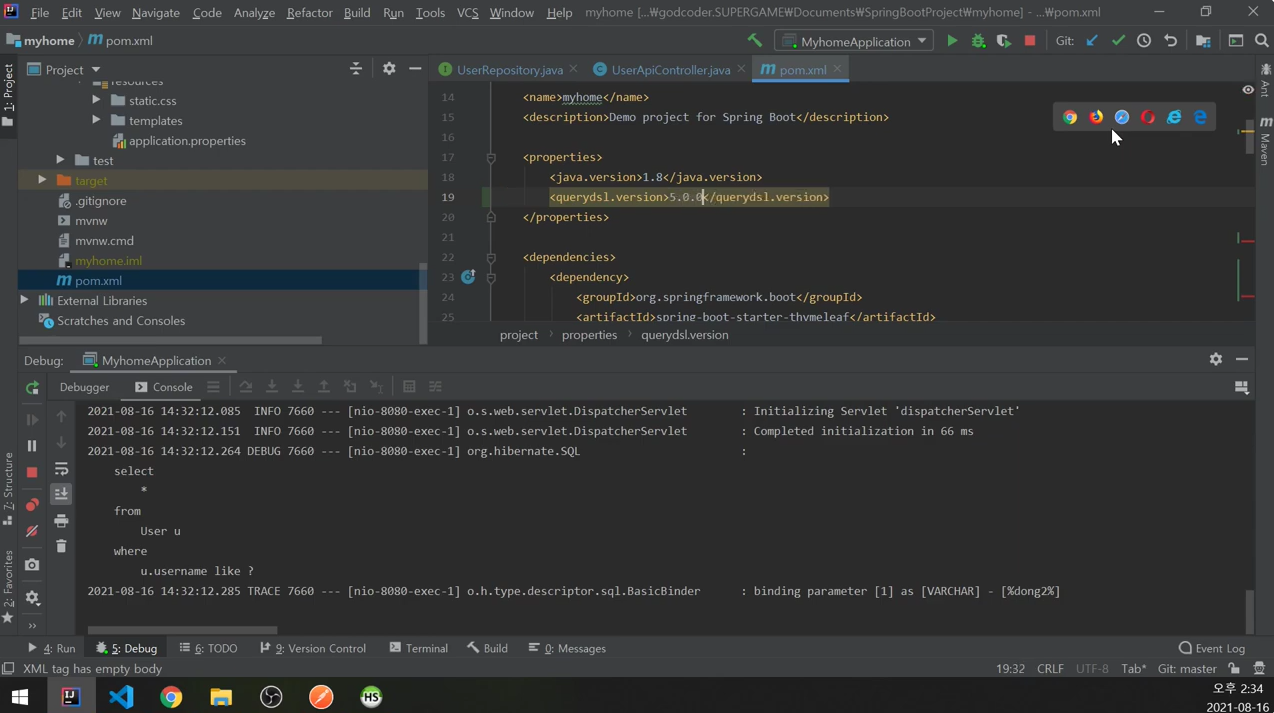Click the Rerun icon in Debug panel
Image resolution: width=1274 pixels, height=713 pixels.
(x=32, y=388)
